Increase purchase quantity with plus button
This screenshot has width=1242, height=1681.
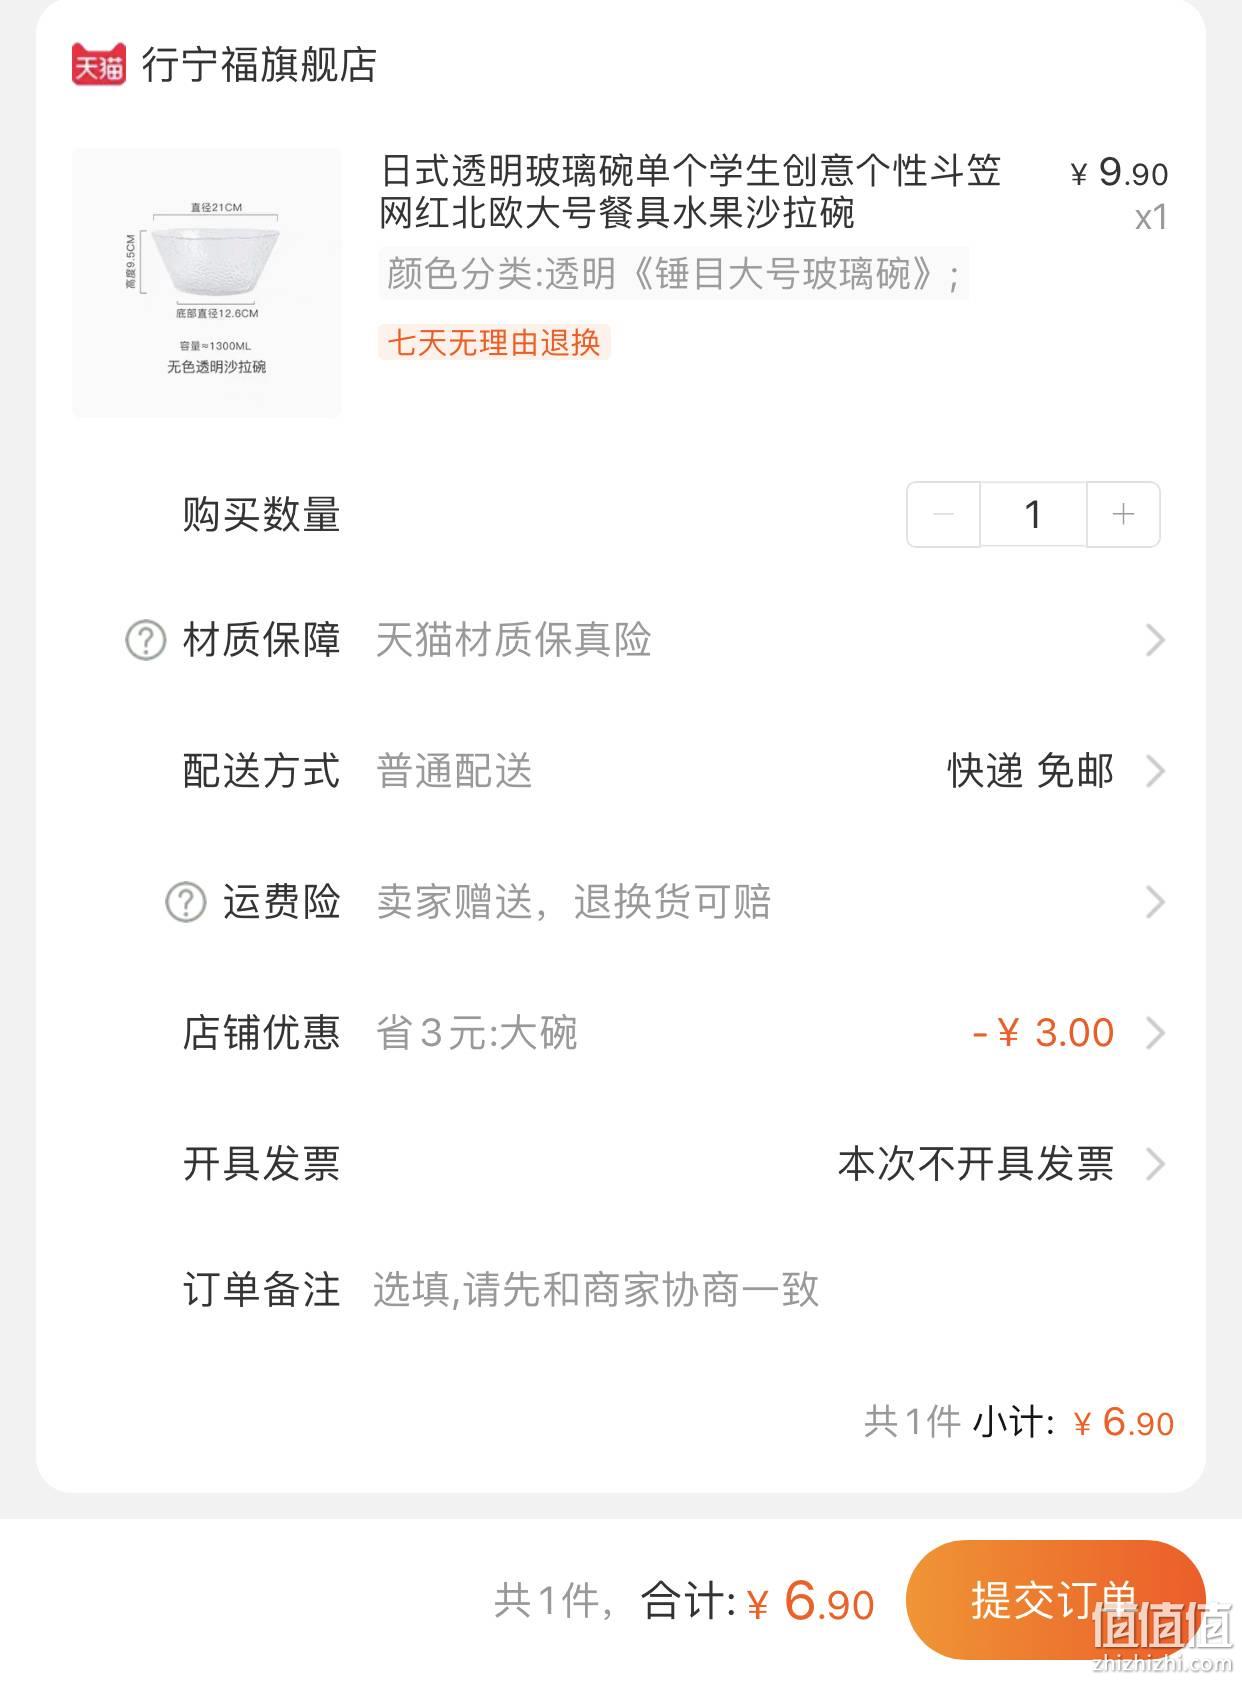pyautogui.click(x=1123, y=514)
